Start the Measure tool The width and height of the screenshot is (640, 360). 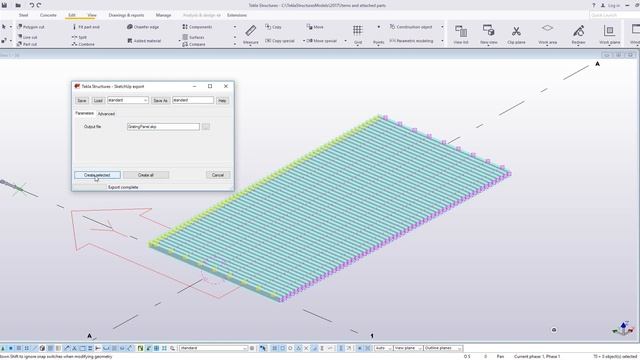pyautogui.click(x=251, y=34)
